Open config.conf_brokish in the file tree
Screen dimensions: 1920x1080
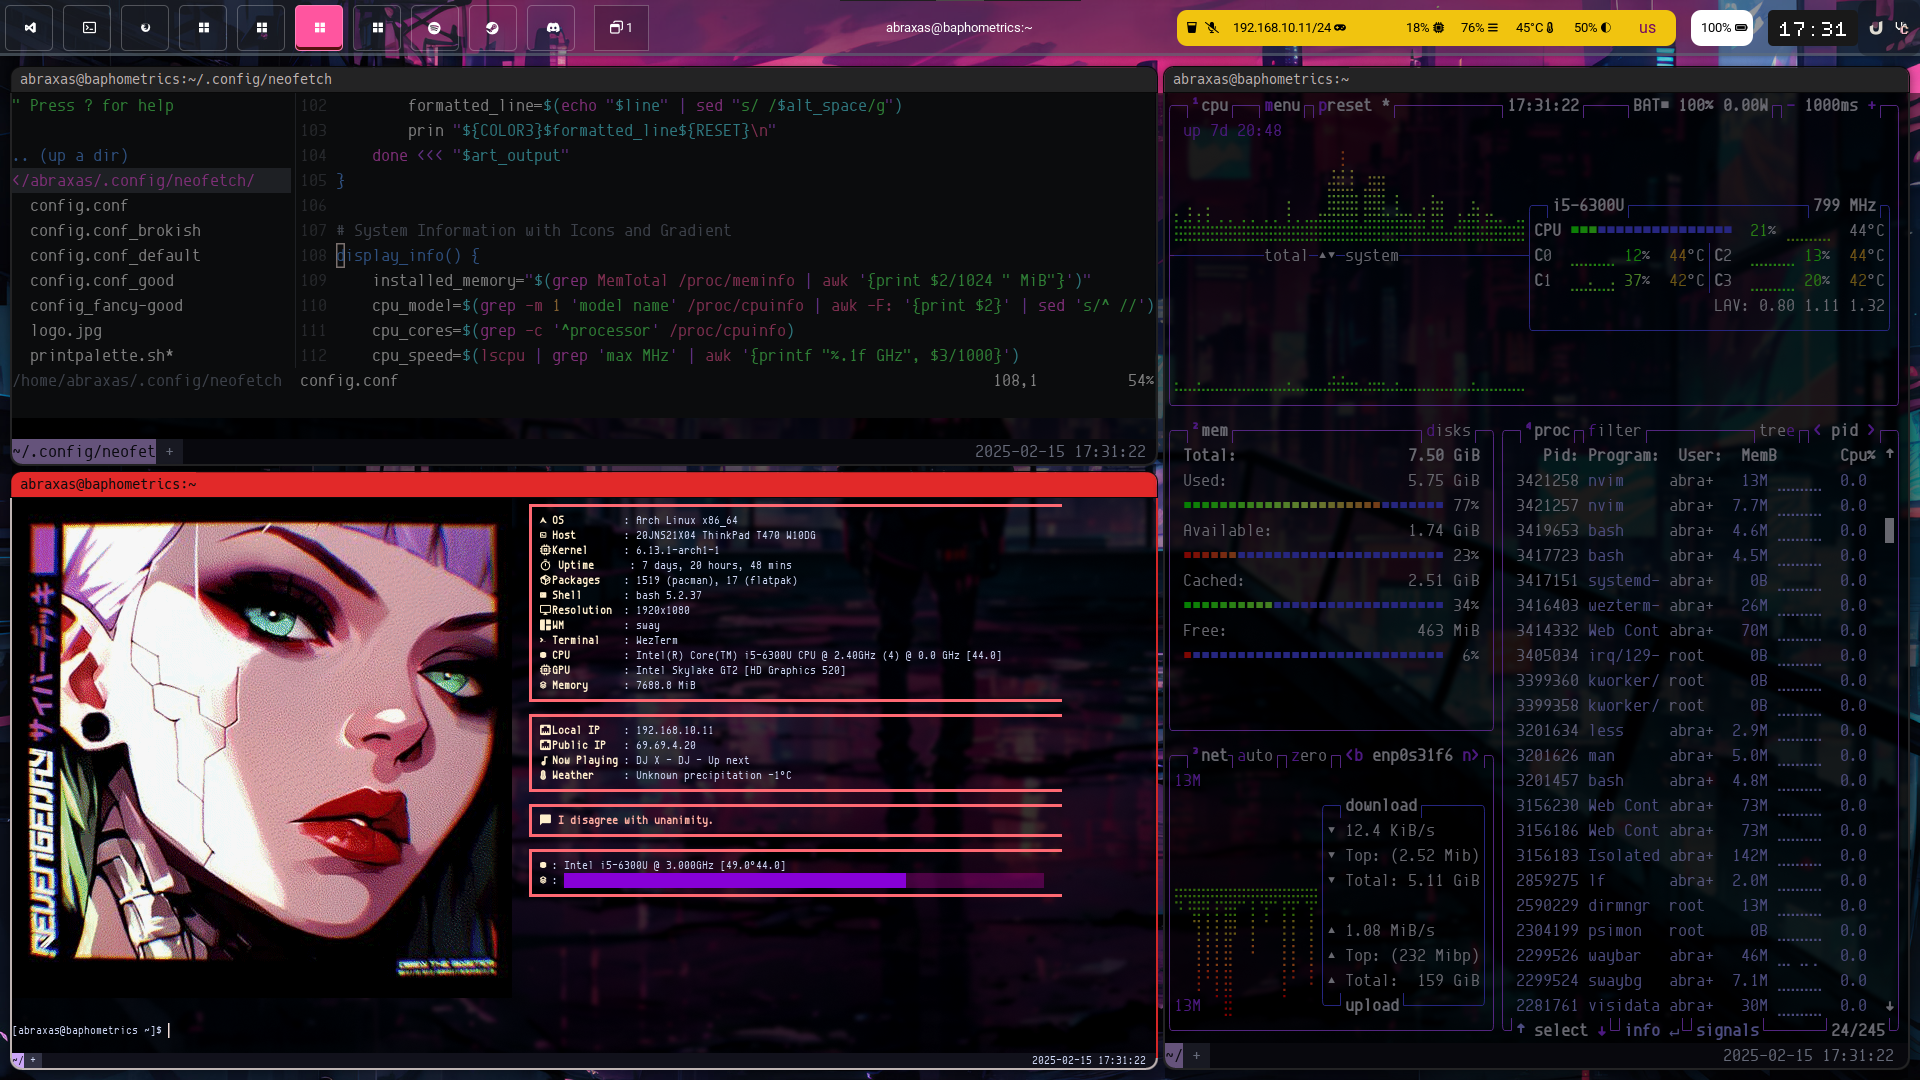[115, 231]
